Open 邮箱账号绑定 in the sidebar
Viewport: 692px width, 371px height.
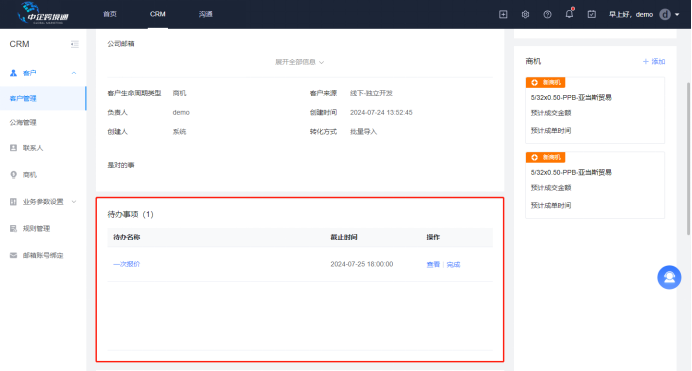43,255
